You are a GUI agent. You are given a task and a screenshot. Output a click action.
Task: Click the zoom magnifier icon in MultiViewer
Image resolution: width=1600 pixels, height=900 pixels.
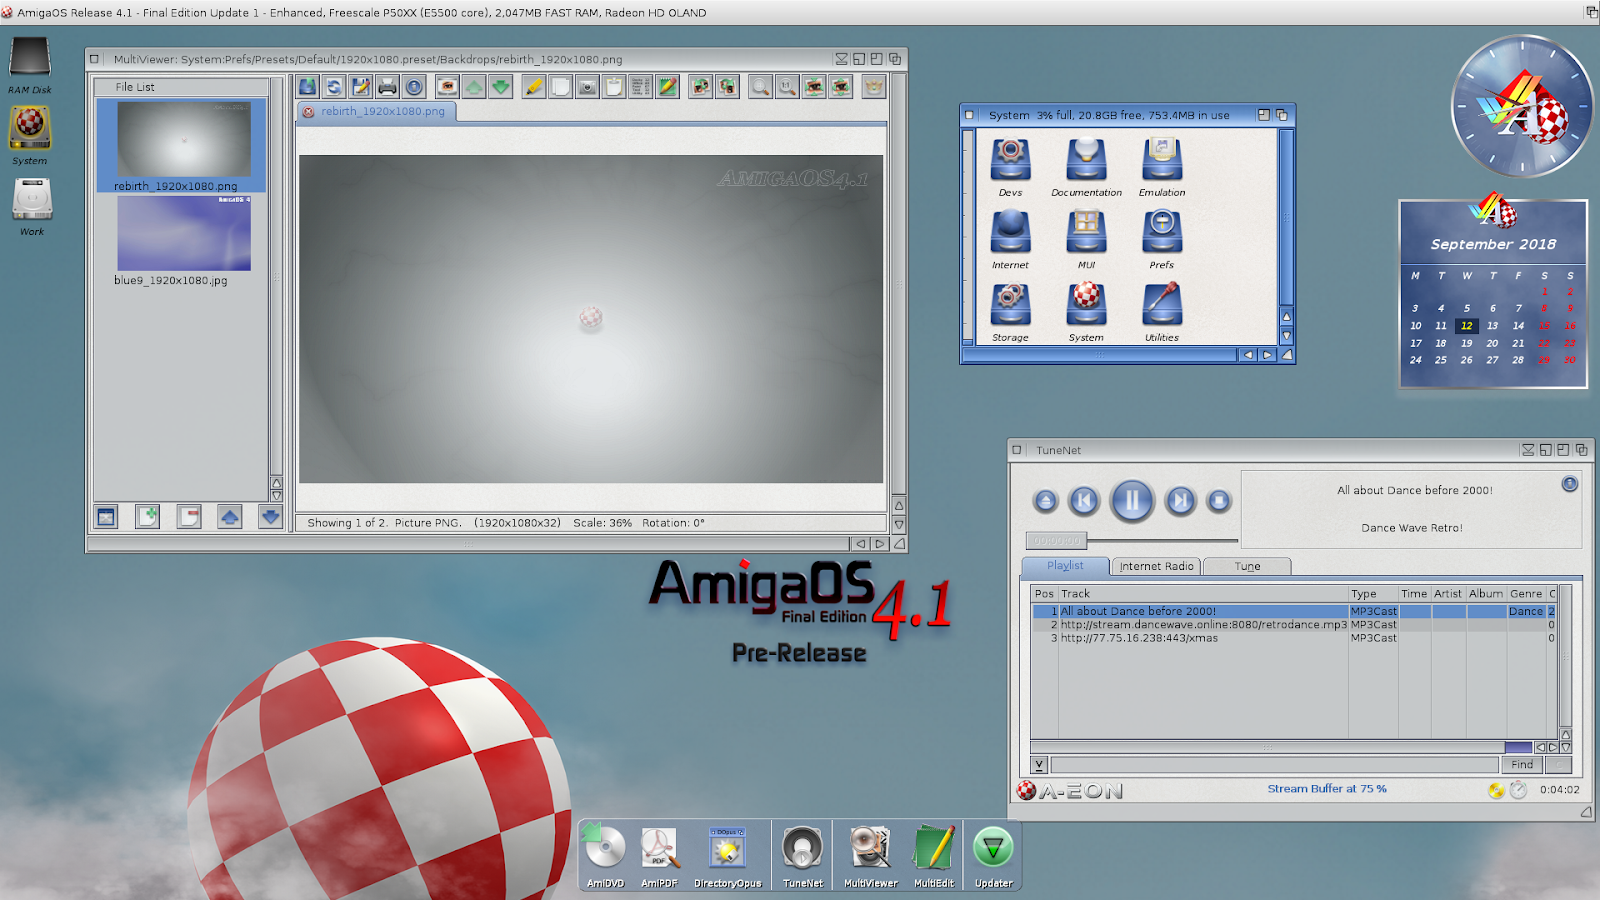tap(760, 87)
